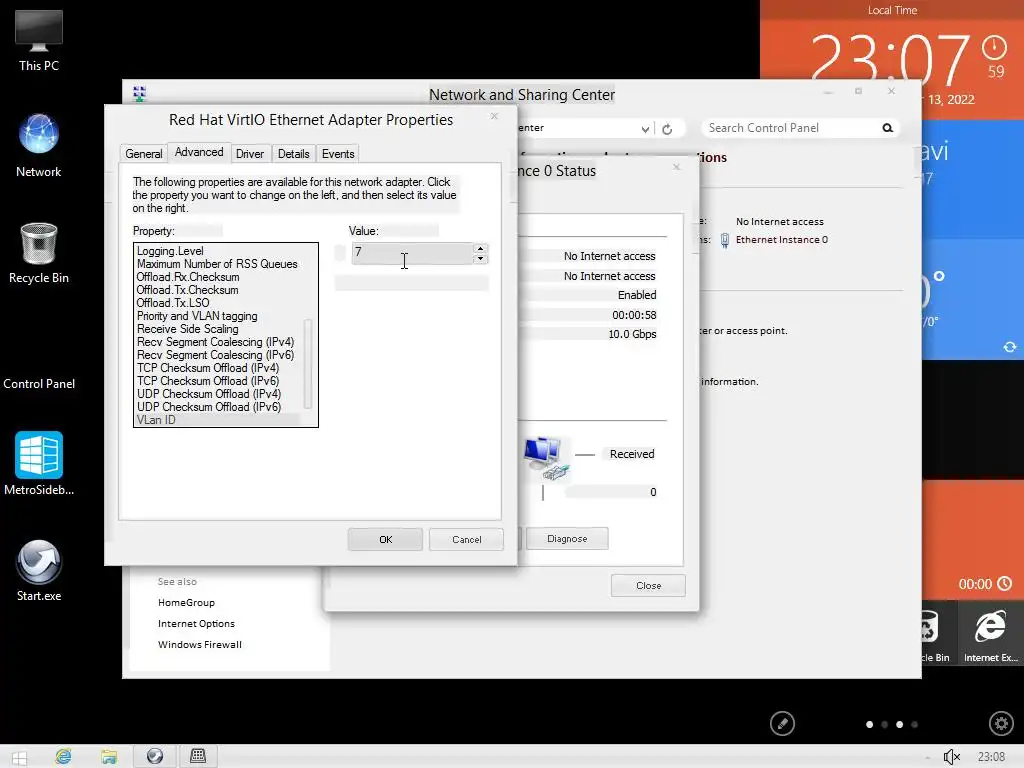Select Receive Side Scaling property

click(x=187, y=329)
